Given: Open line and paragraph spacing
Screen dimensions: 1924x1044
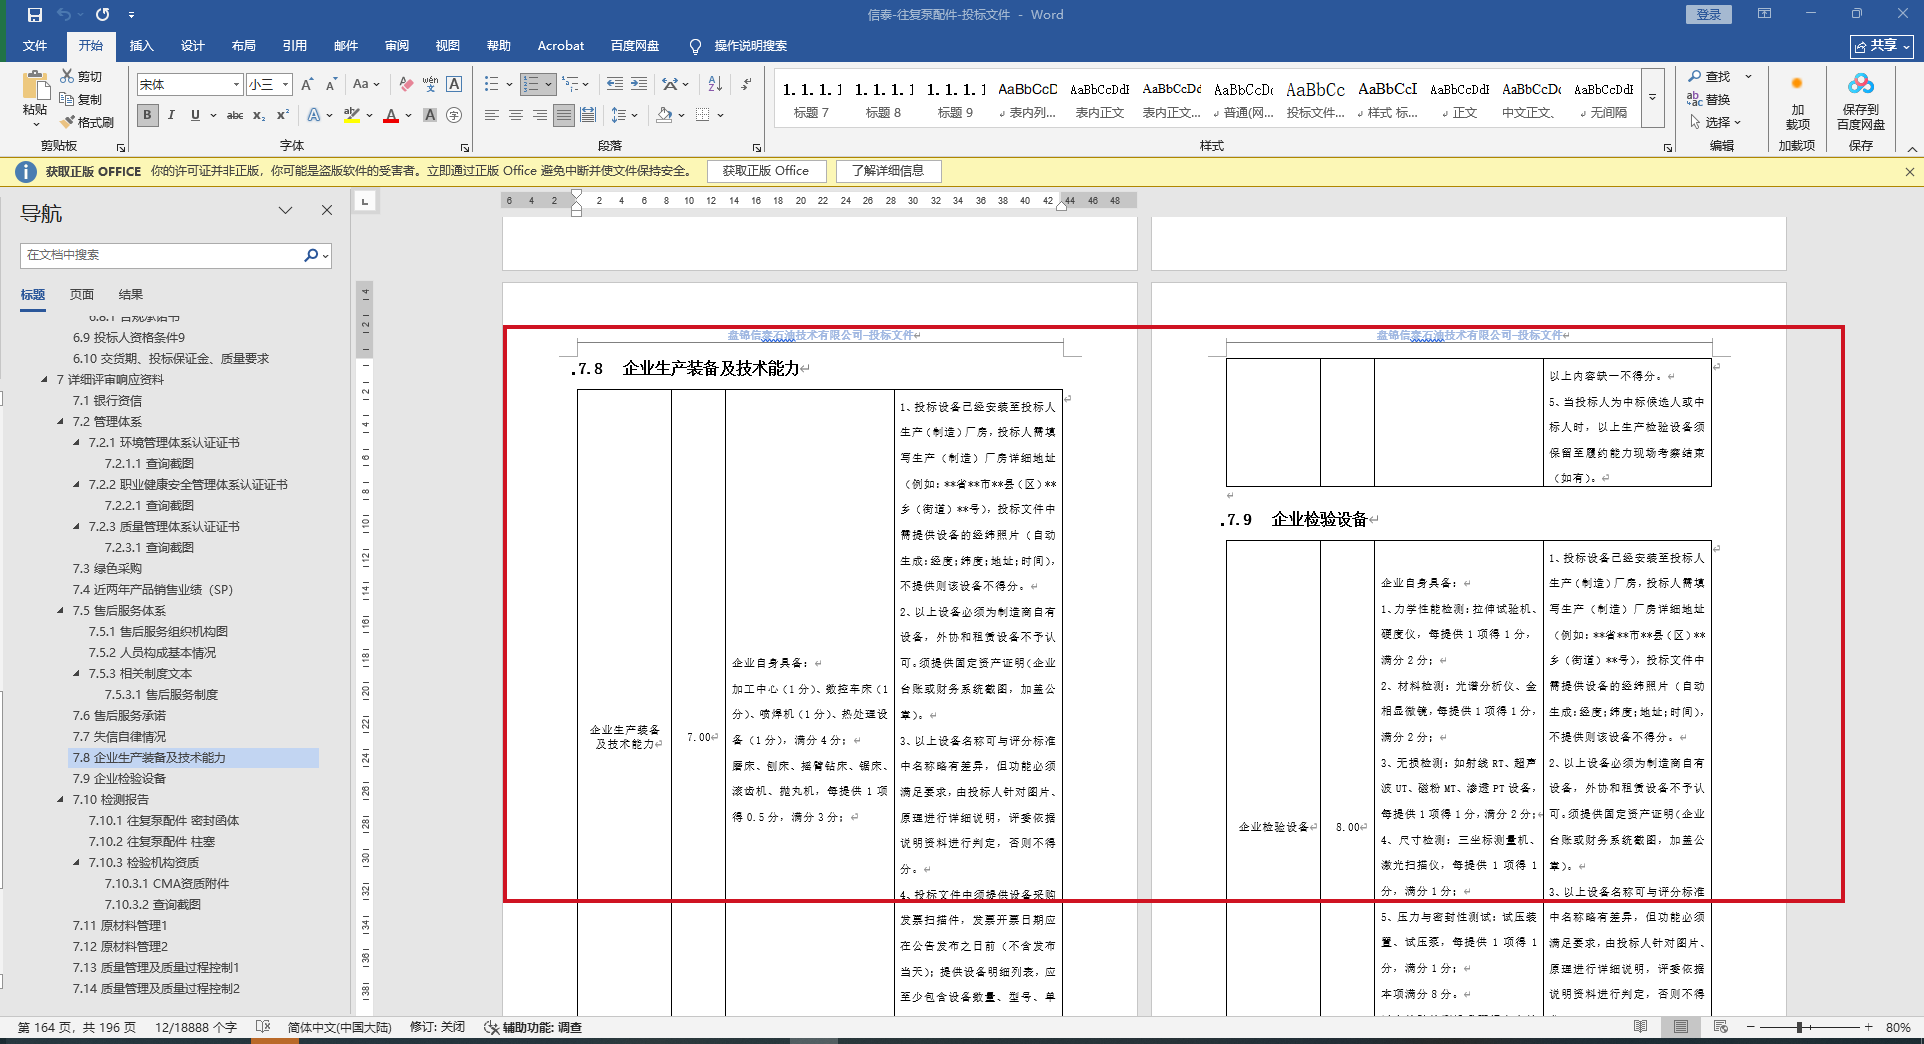Looking at the screenshot, I should point(619,115).
